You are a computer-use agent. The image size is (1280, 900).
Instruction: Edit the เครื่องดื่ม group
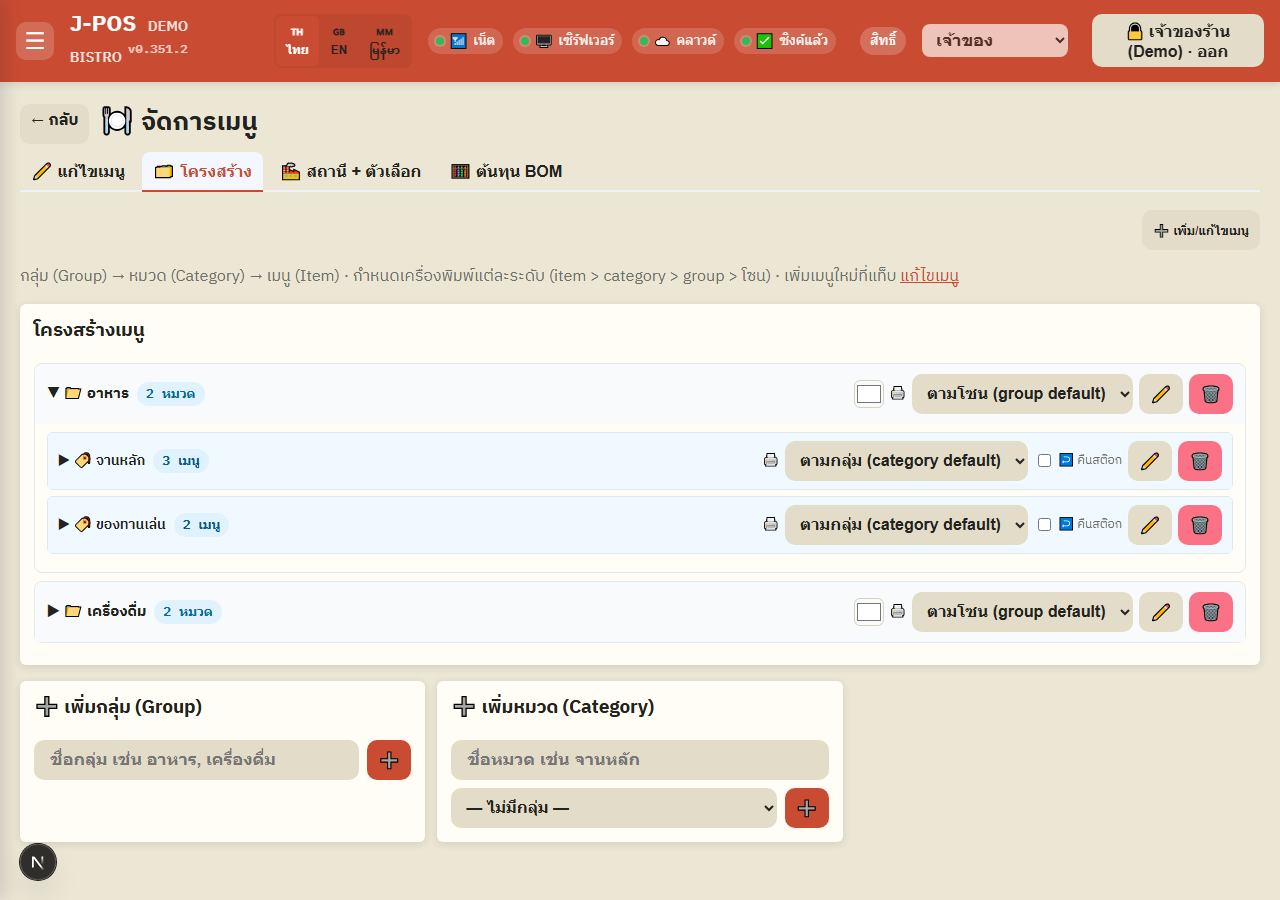click(1160, 612)
